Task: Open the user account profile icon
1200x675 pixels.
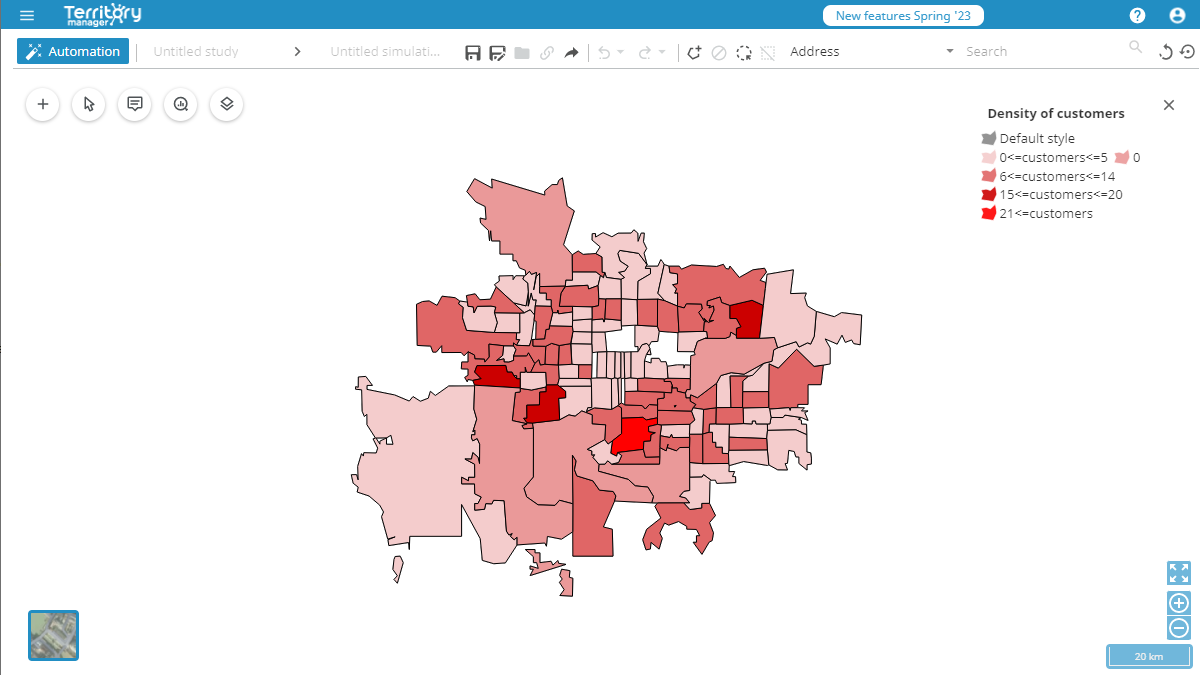Action: (1177, 16)
